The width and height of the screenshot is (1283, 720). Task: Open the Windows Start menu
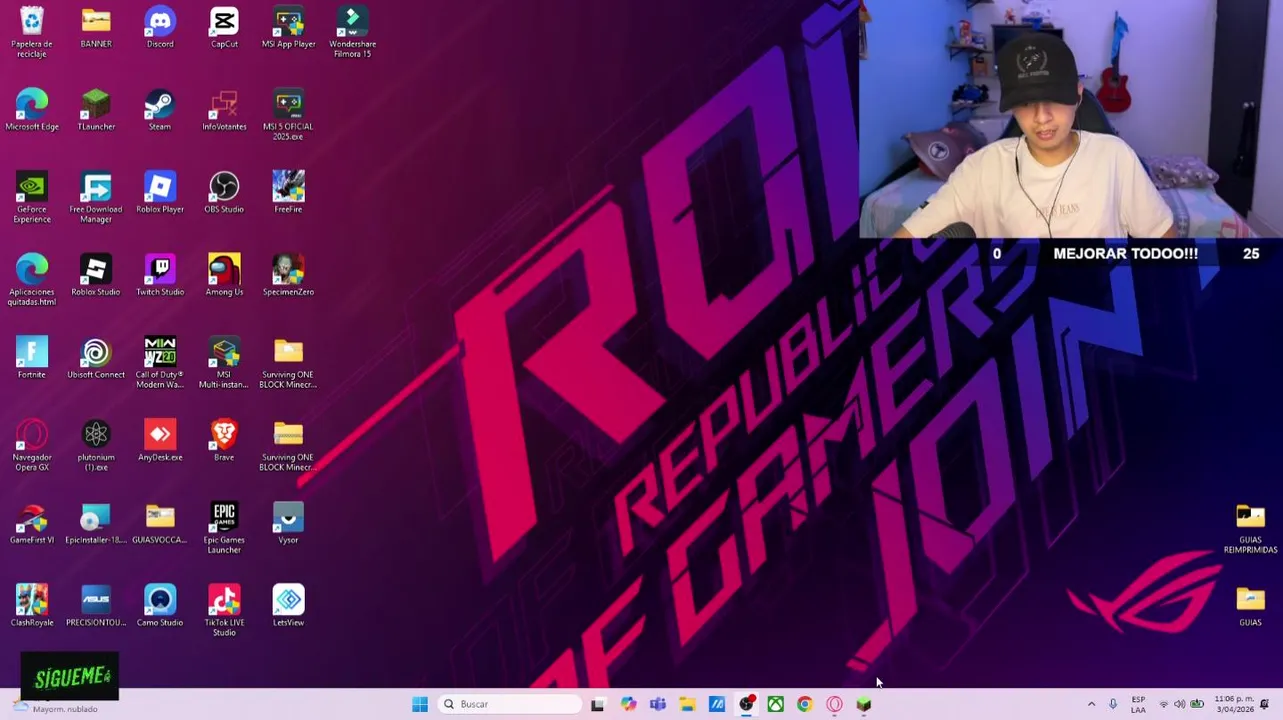420,704
